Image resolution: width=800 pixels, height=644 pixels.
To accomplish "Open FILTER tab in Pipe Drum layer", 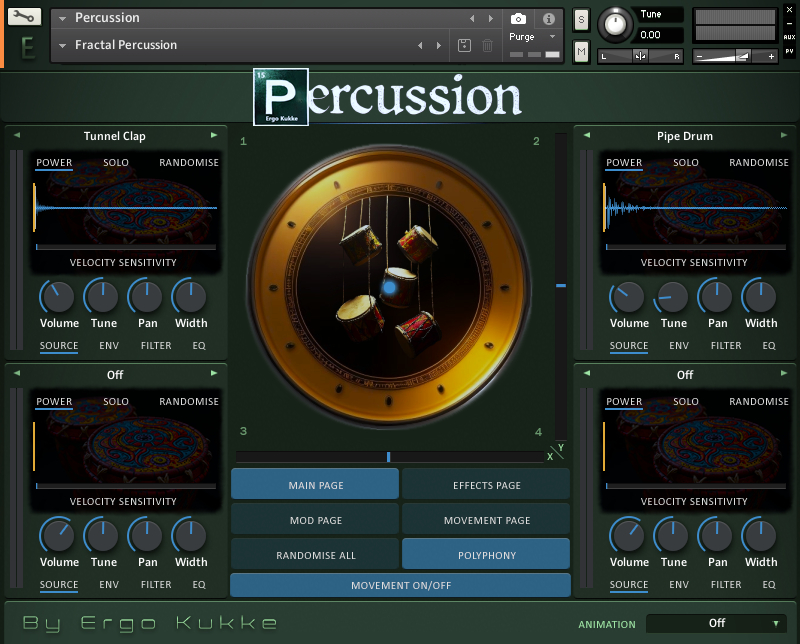I will [x=726, y=346].
